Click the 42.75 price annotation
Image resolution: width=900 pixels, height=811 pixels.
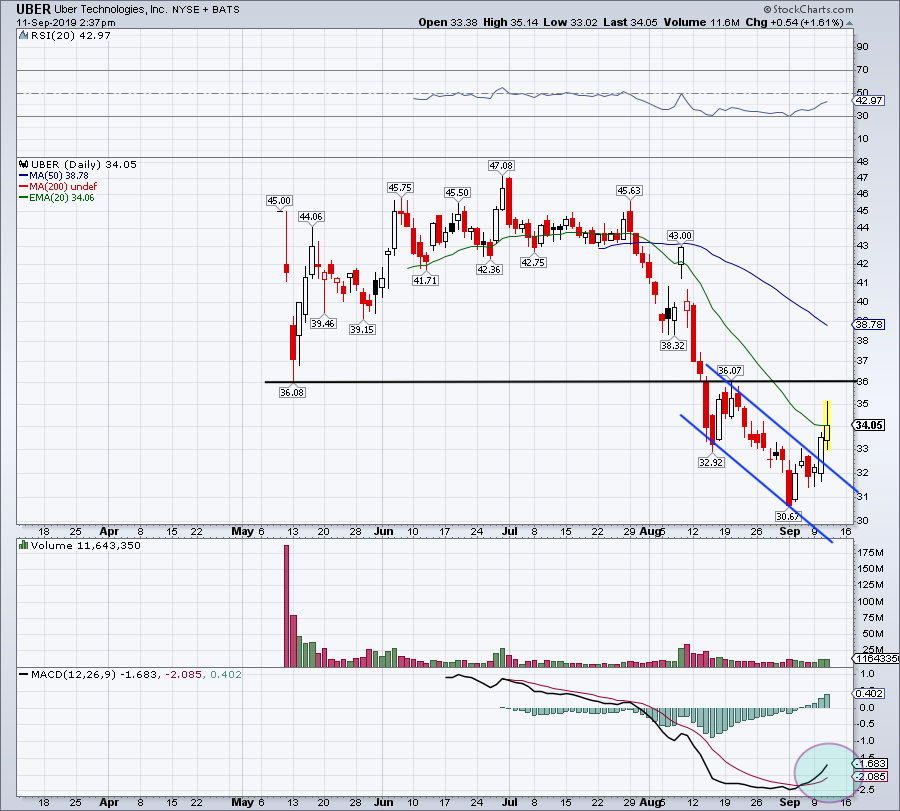(533, 262)
